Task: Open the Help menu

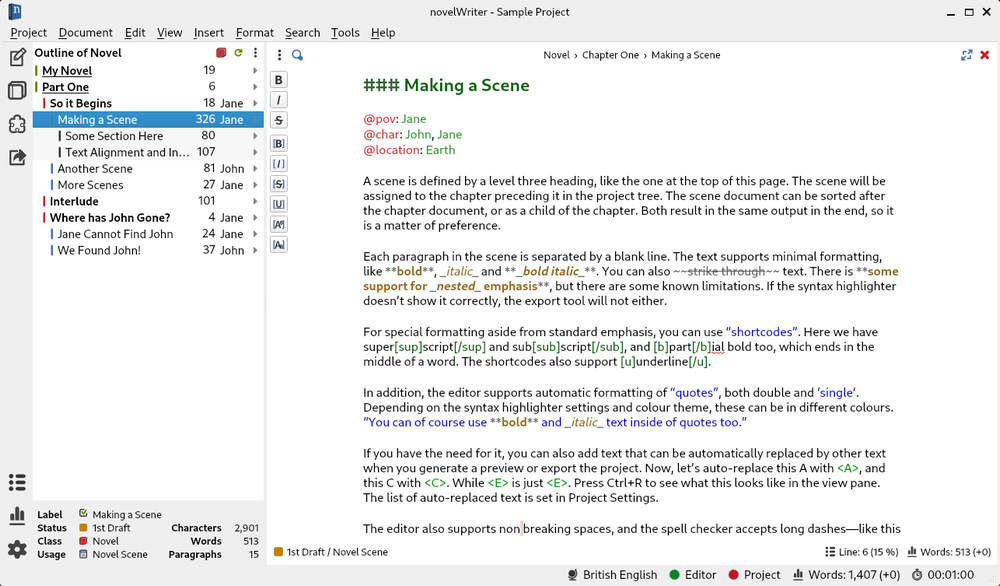Action: click(383, 33)
